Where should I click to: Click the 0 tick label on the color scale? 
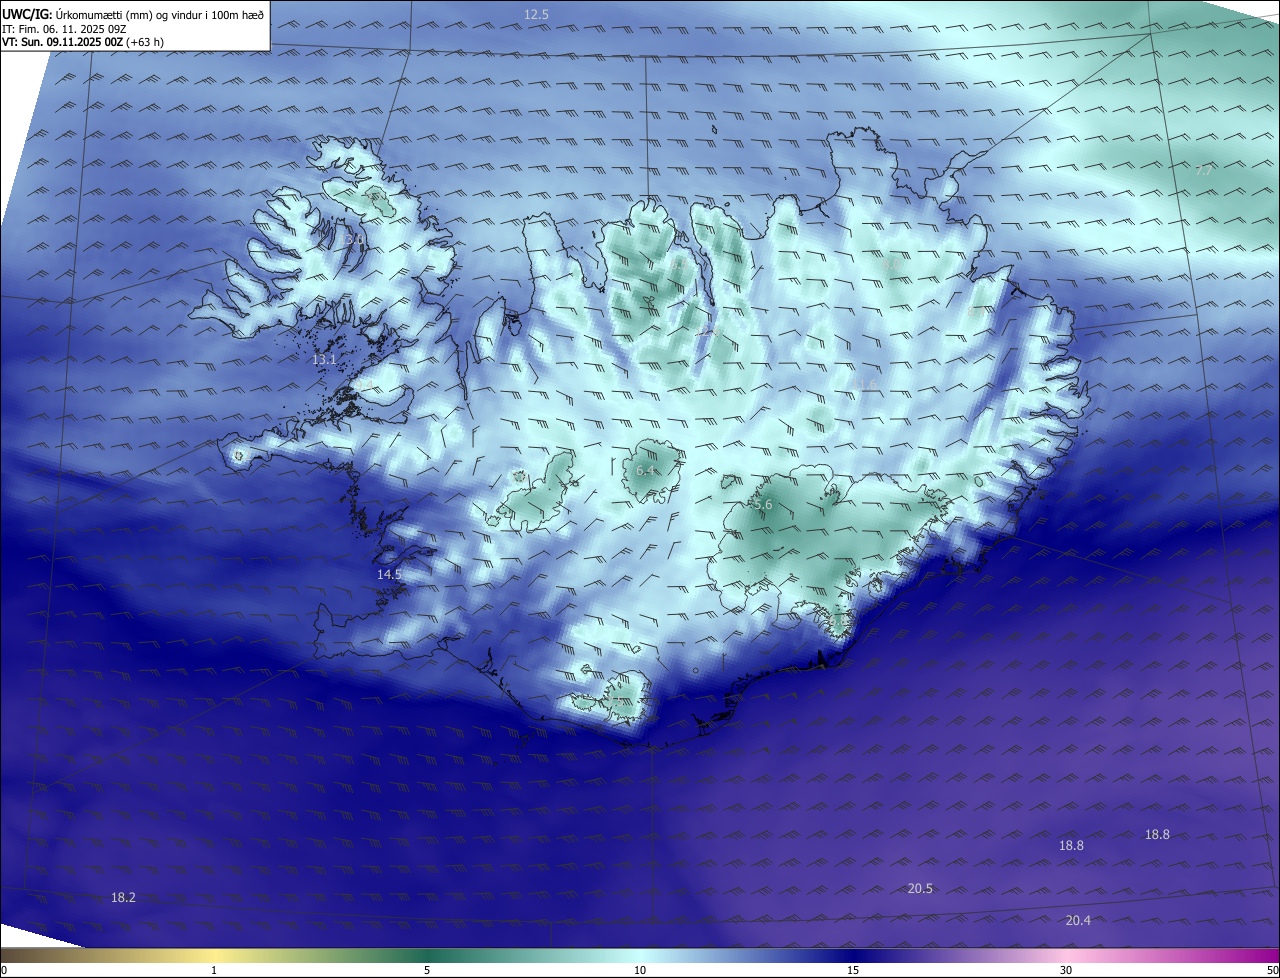point(4,970)
